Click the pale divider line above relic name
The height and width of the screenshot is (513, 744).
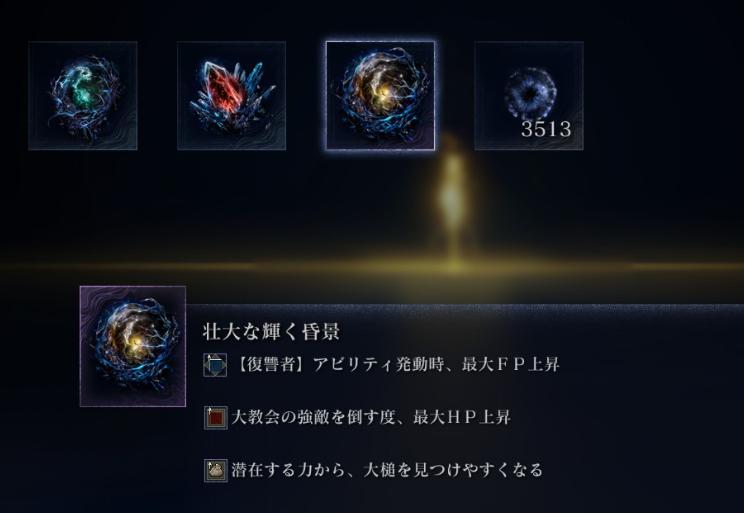click(465, 308)
